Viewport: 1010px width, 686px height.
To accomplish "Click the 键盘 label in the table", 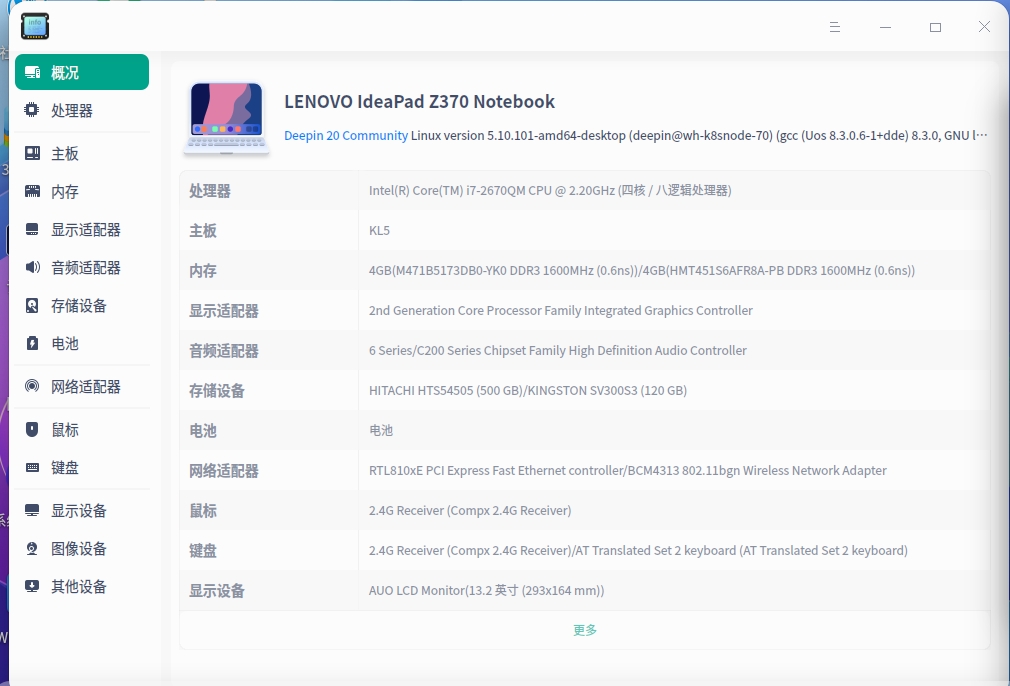I will tap(203, 550).
